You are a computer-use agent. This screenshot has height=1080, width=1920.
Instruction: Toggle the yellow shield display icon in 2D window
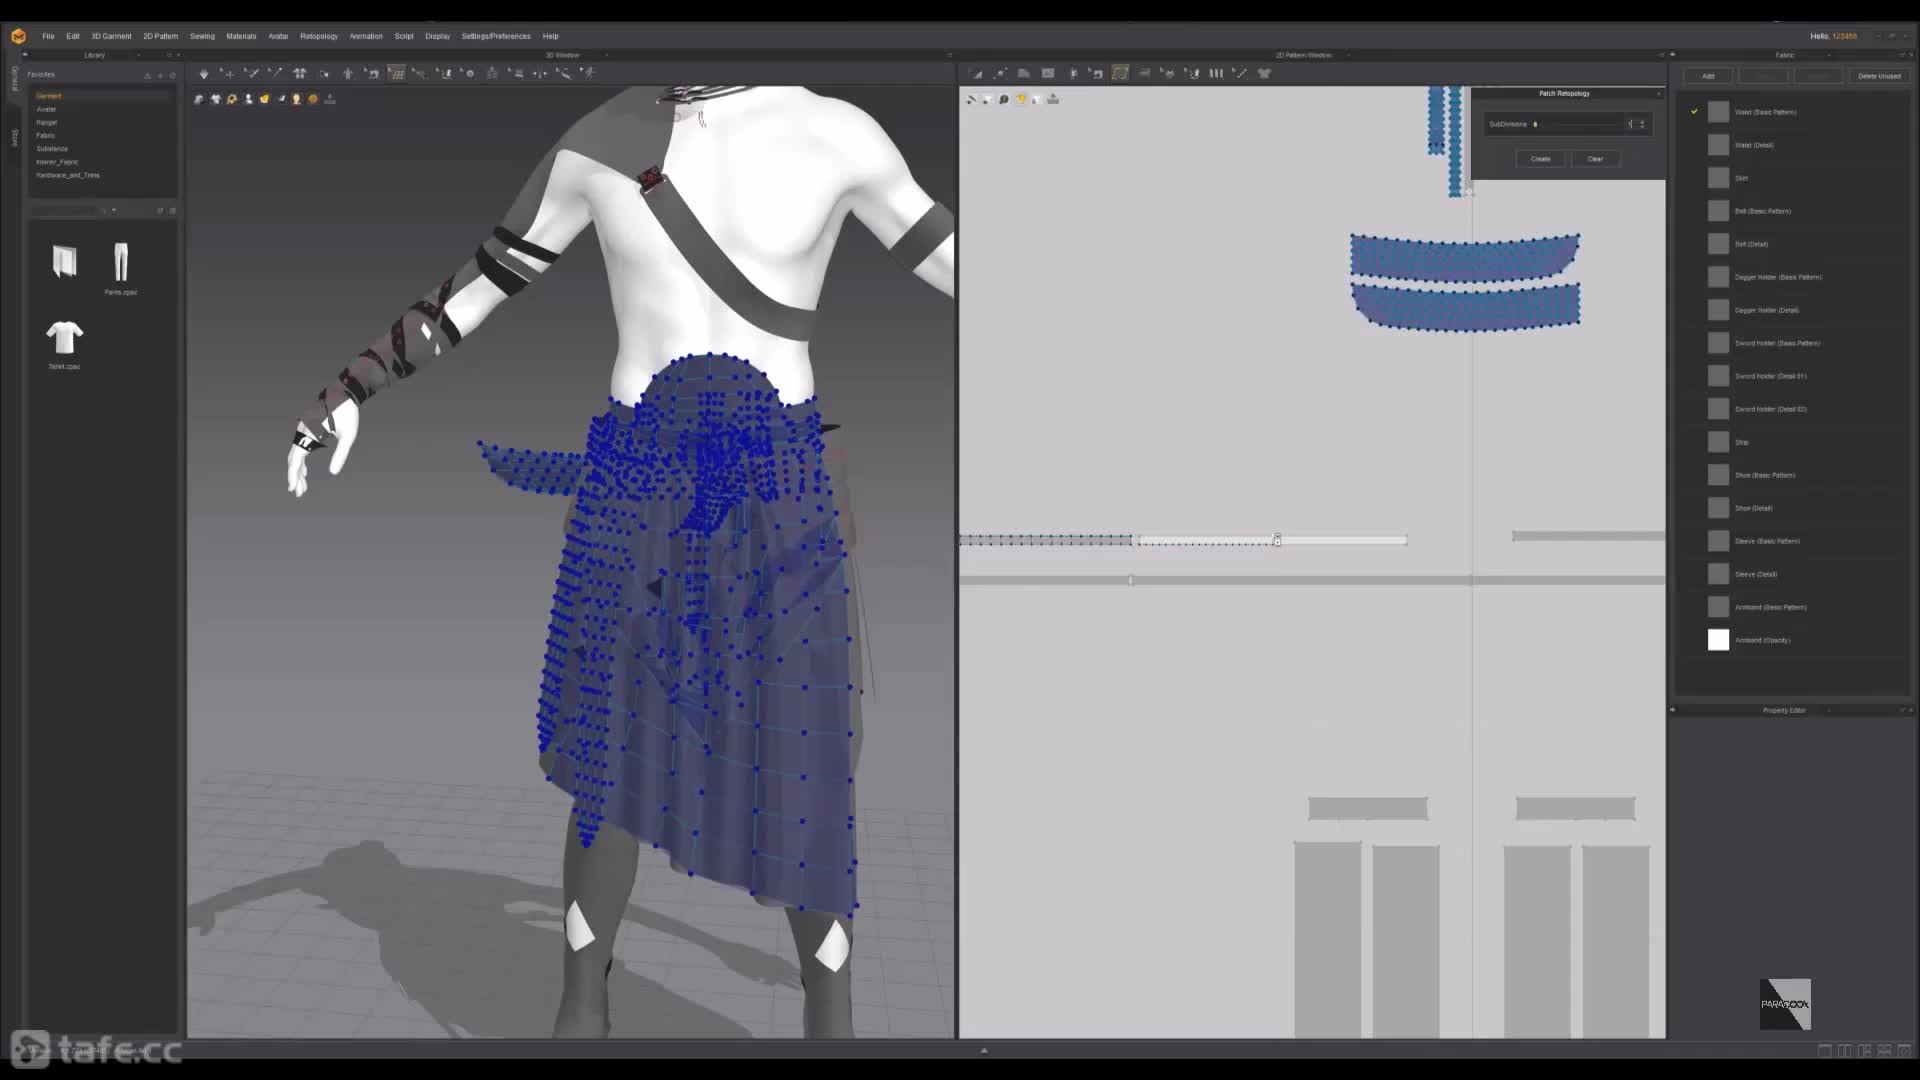point(1021,99)
